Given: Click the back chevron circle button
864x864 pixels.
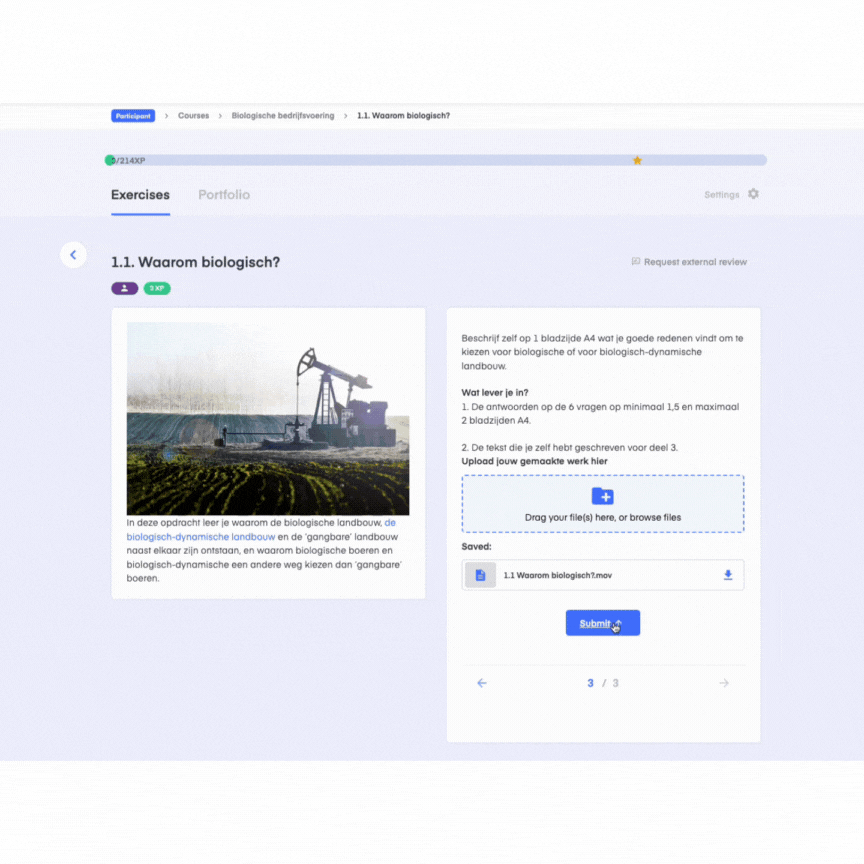Looking at the screenshot, I should (x=73, y=255).
